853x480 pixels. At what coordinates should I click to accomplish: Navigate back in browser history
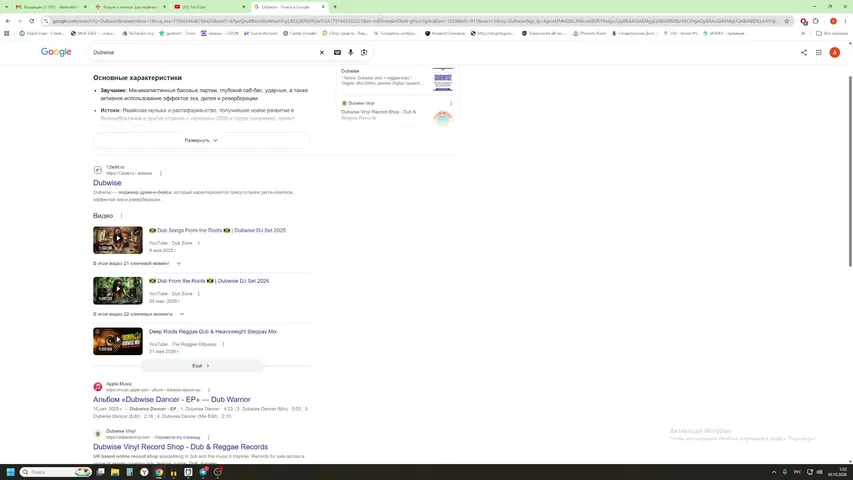pyautogui.click(x=8, y=21)
